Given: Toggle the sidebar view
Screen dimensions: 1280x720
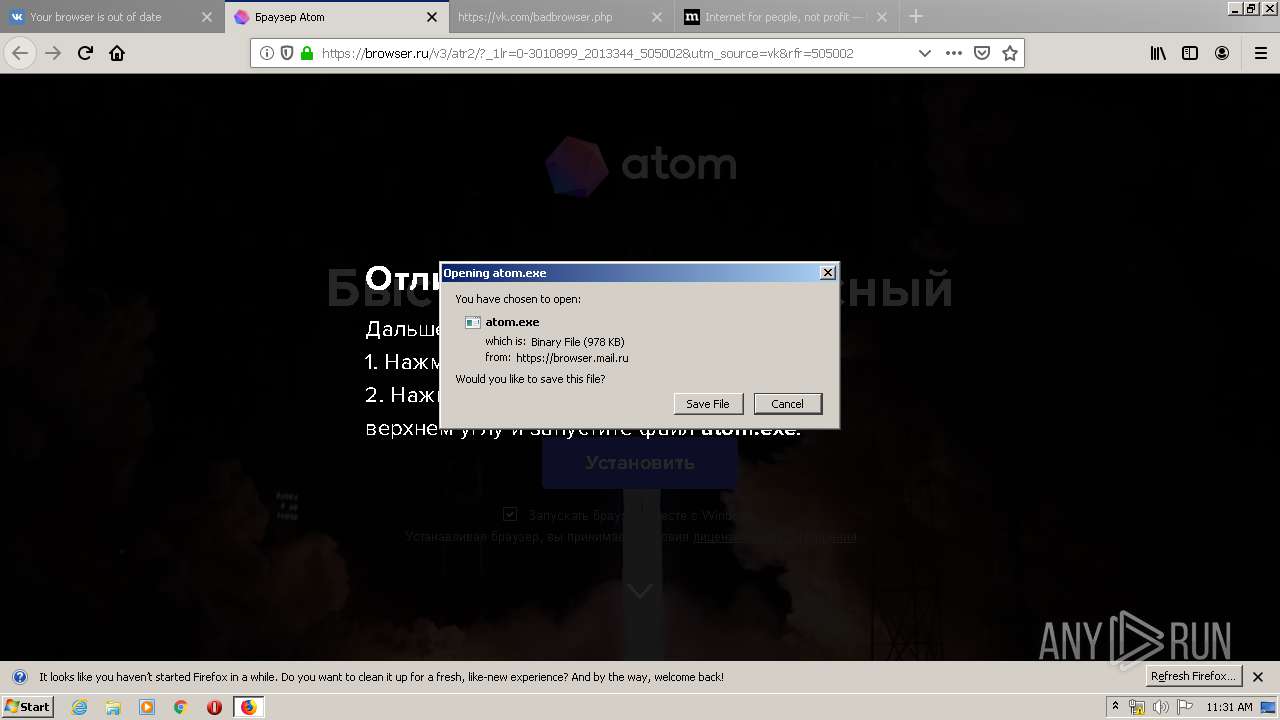Looking at the screenshot, I should [x=1190, y=53].
